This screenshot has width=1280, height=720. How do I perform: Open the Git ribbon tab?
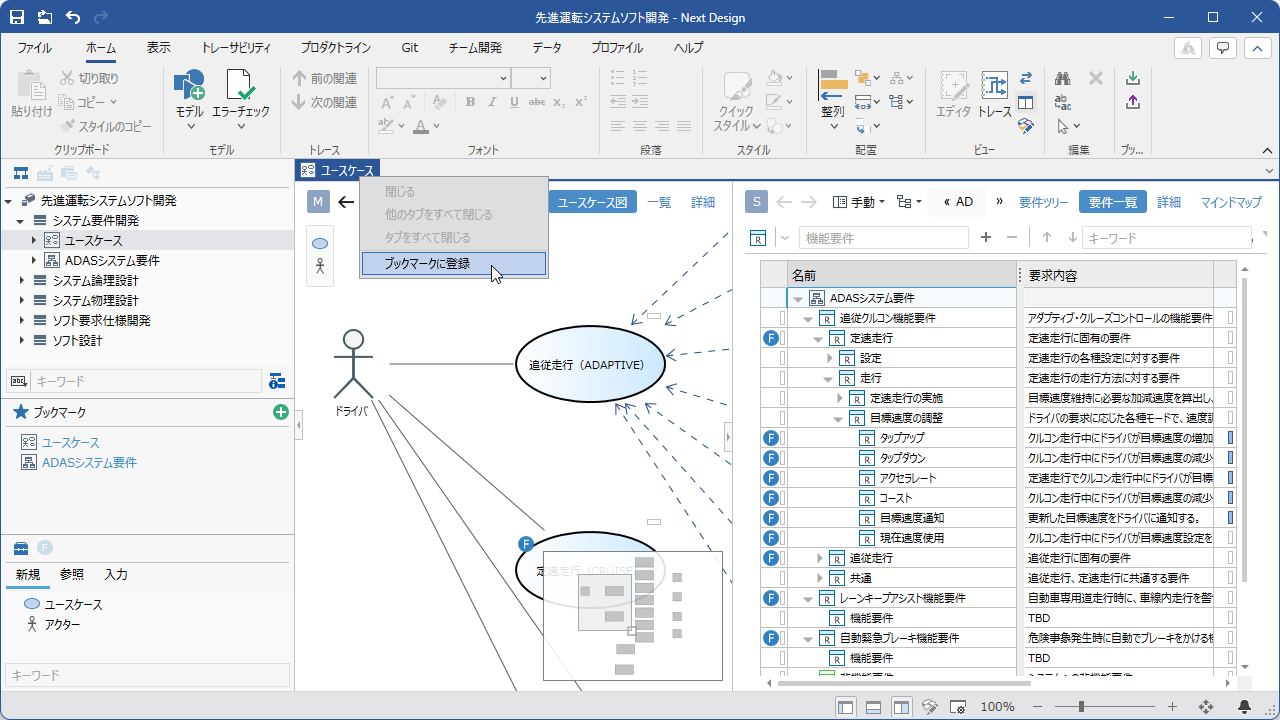410,48
